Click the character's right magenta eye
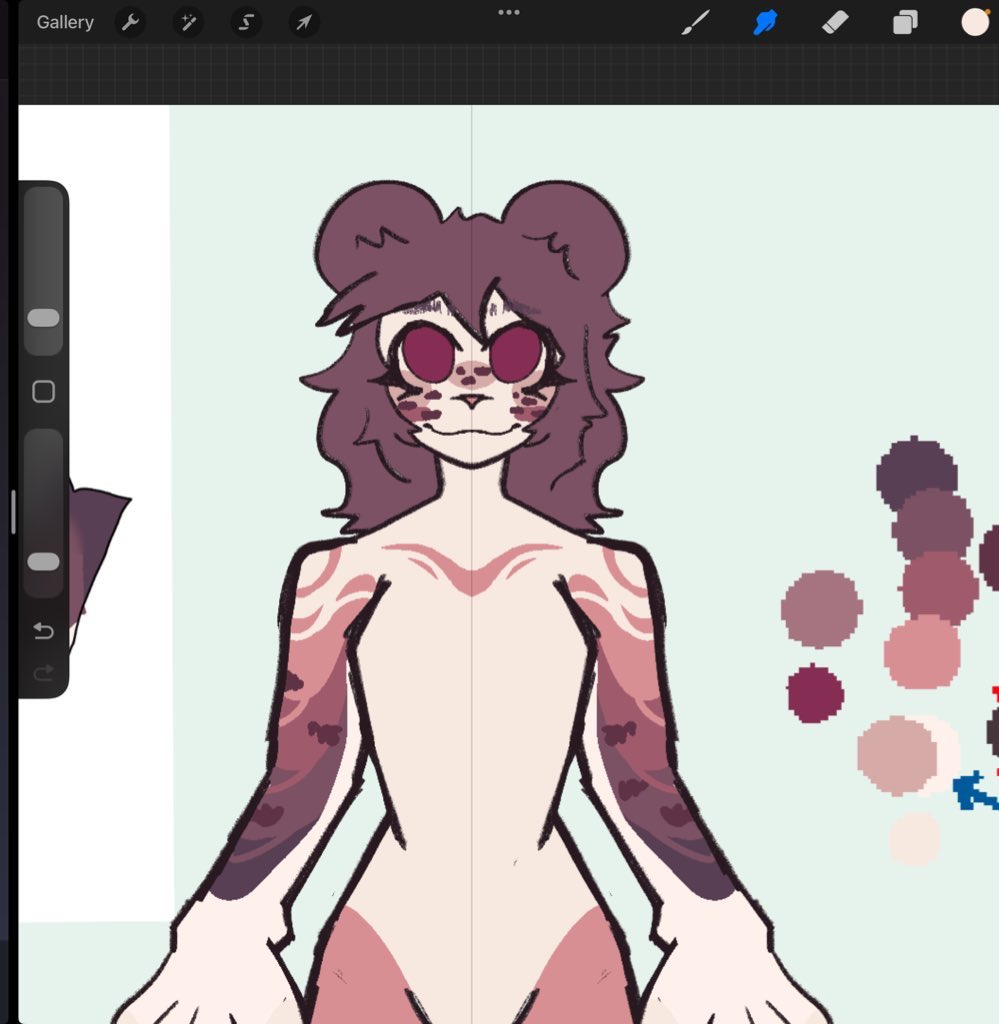 click(517, 354)
